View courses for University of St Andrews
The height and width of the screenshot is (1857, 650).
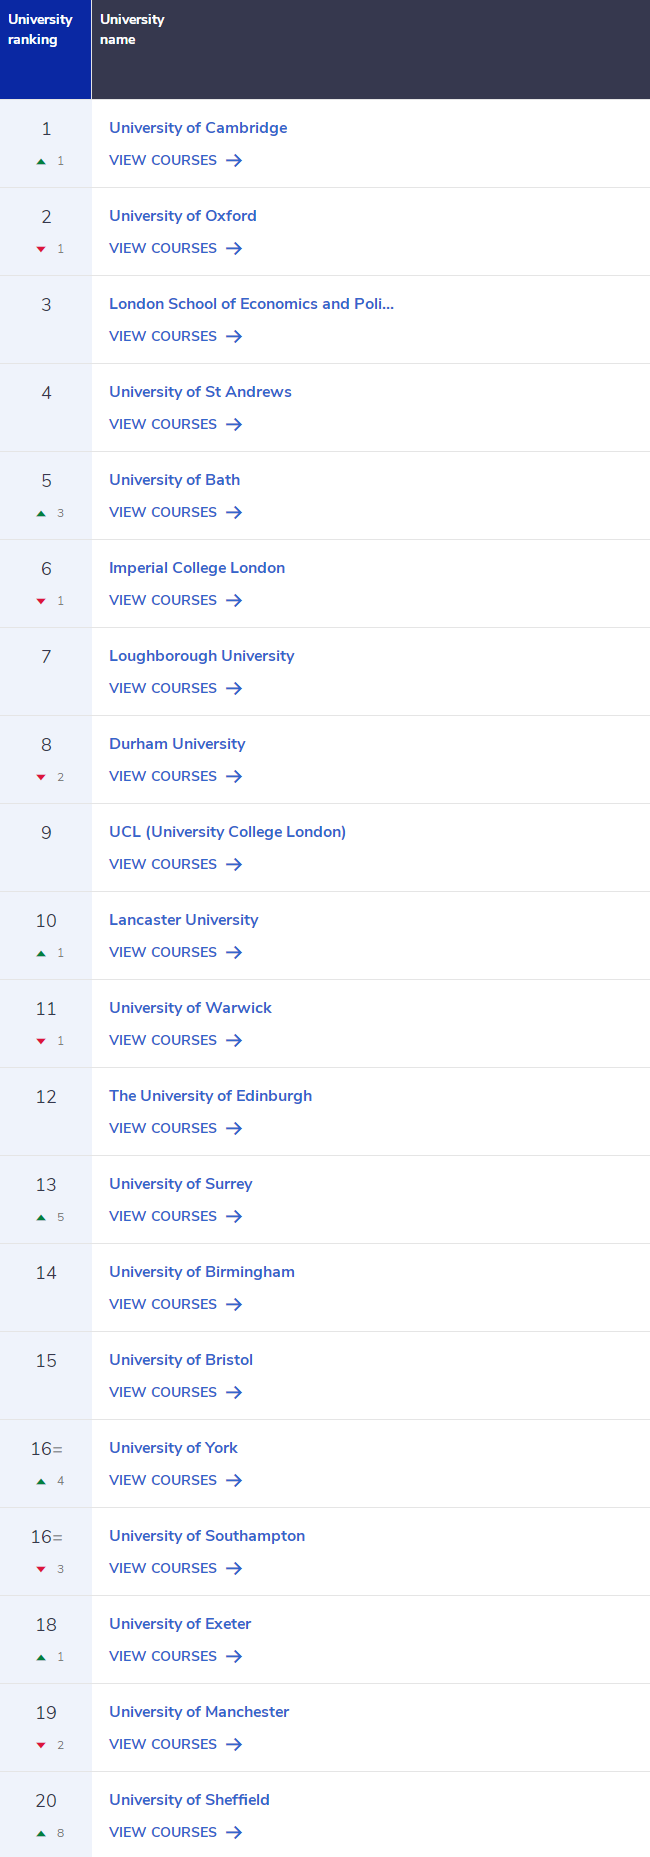tap(176, 424)
